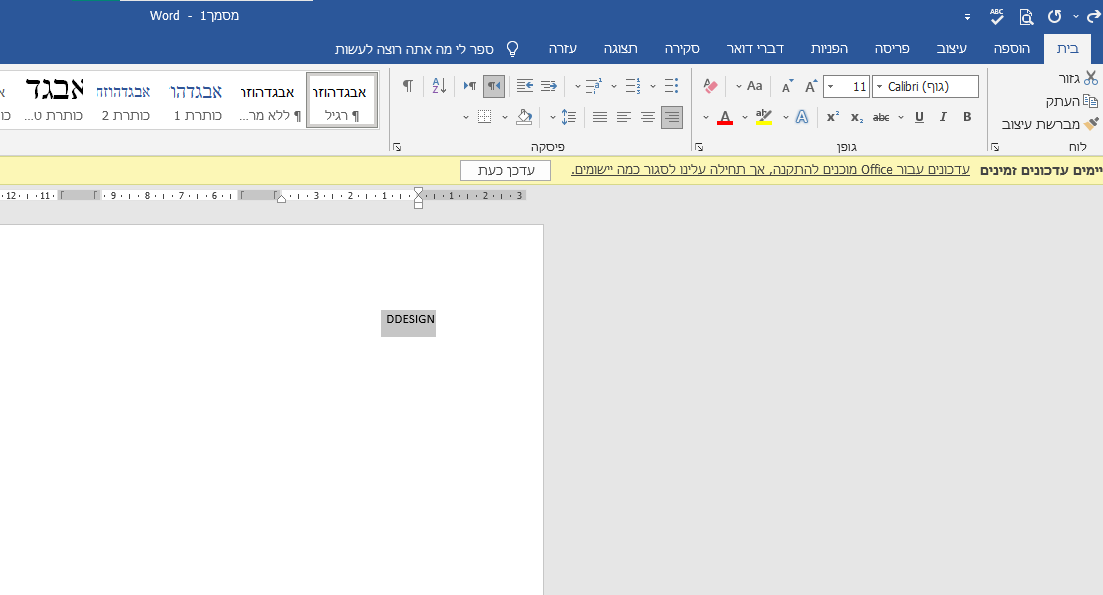Expand the font color dropdown arrow
Viewport: 1103px width, 595px height.
[706, 117]
